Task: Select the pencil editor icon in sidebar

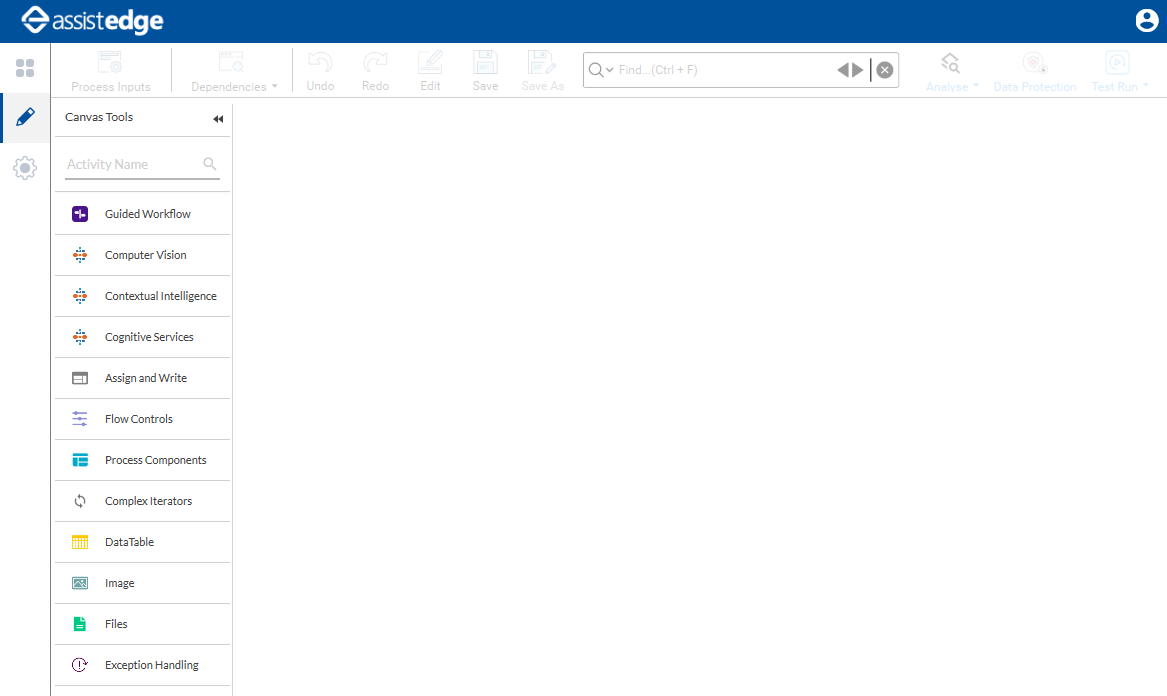Action: click(x=25, y=116)
